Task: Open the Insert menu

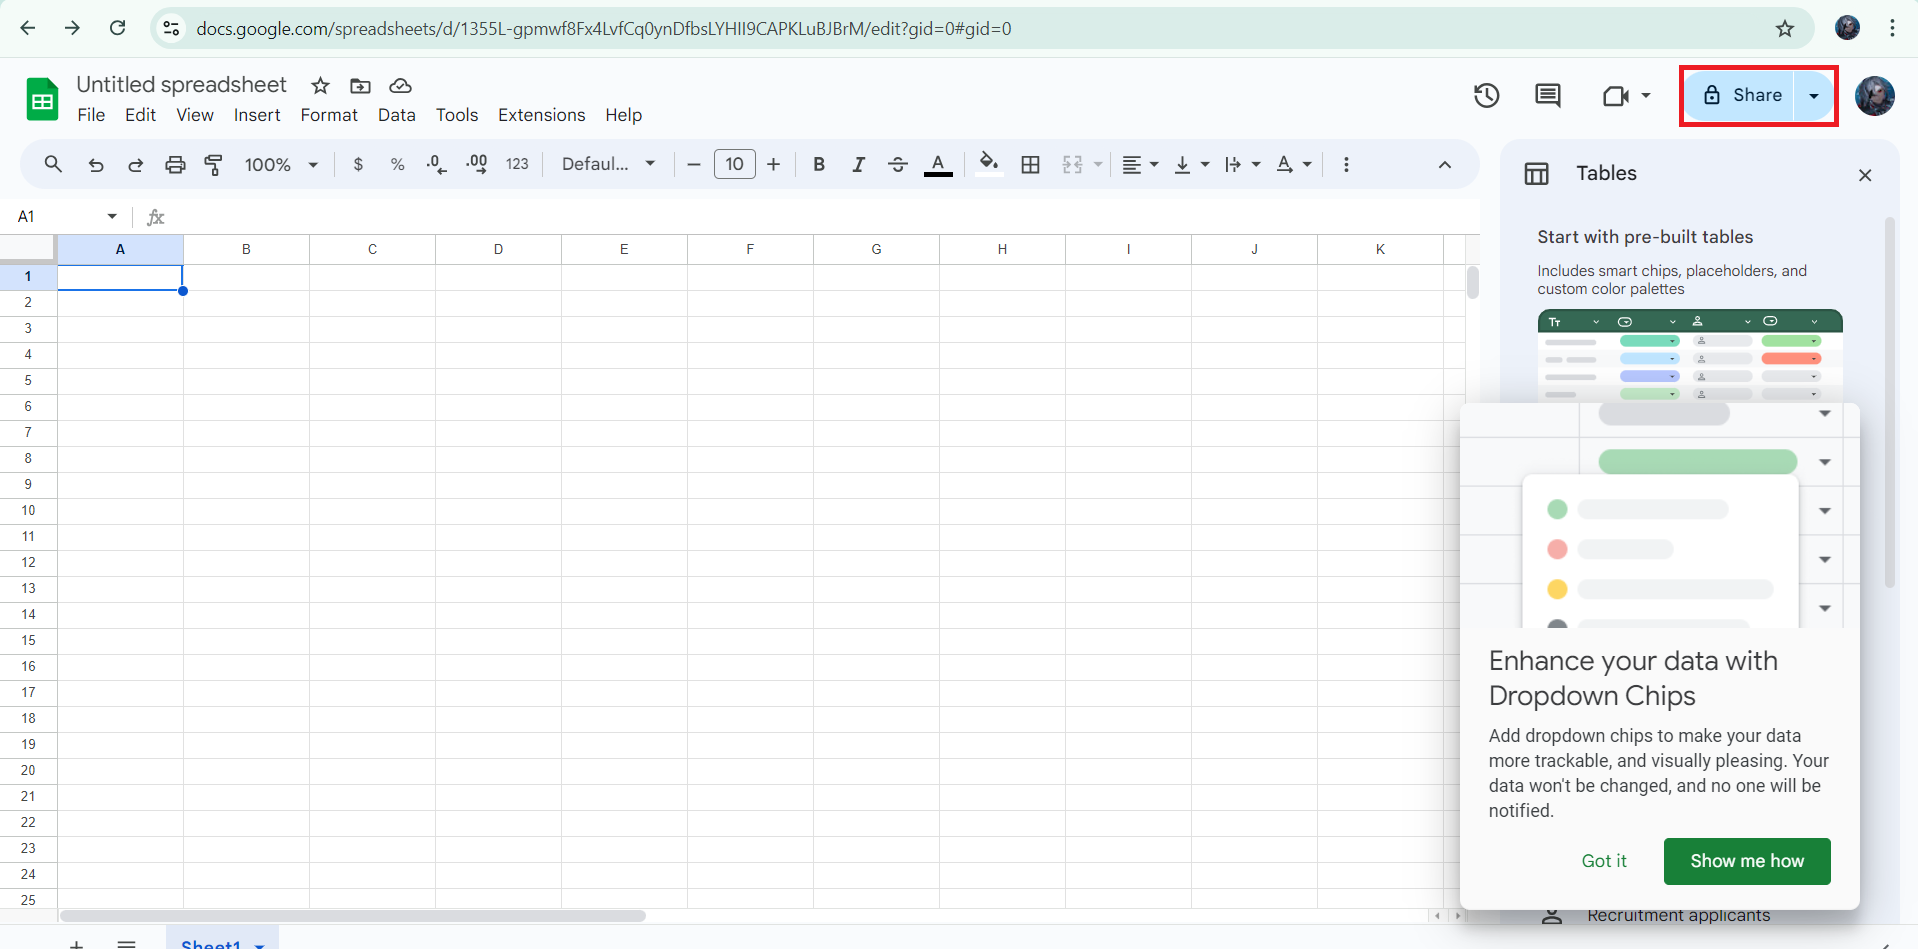Action: 257,115
